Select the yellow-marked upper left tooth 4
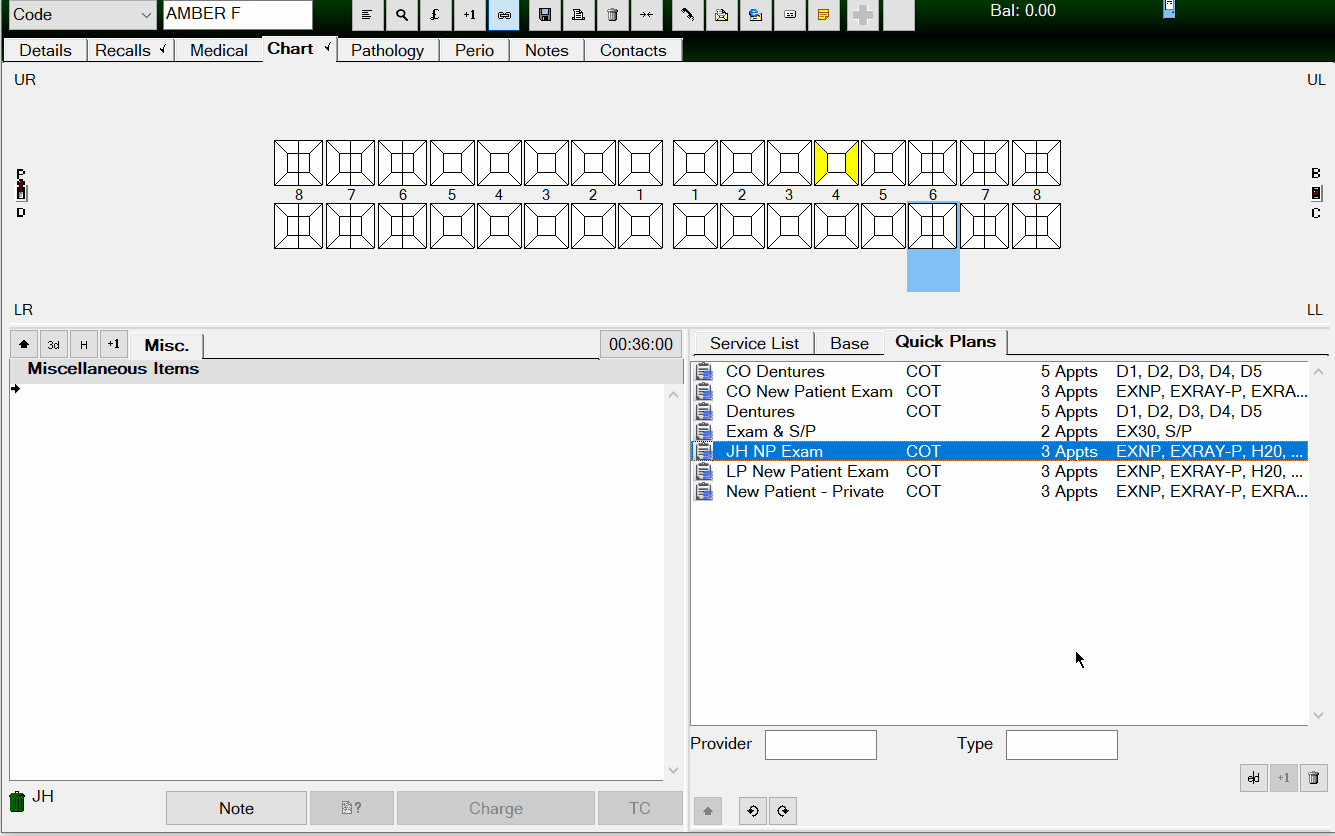The height and width of the screenshot is (836, 1335). point(836,163)
